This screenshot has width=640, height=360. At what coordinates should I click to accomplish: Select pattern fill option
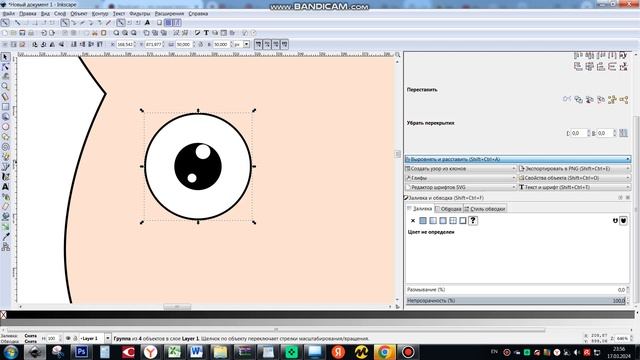pyautogui.click(x=453, y=221)
